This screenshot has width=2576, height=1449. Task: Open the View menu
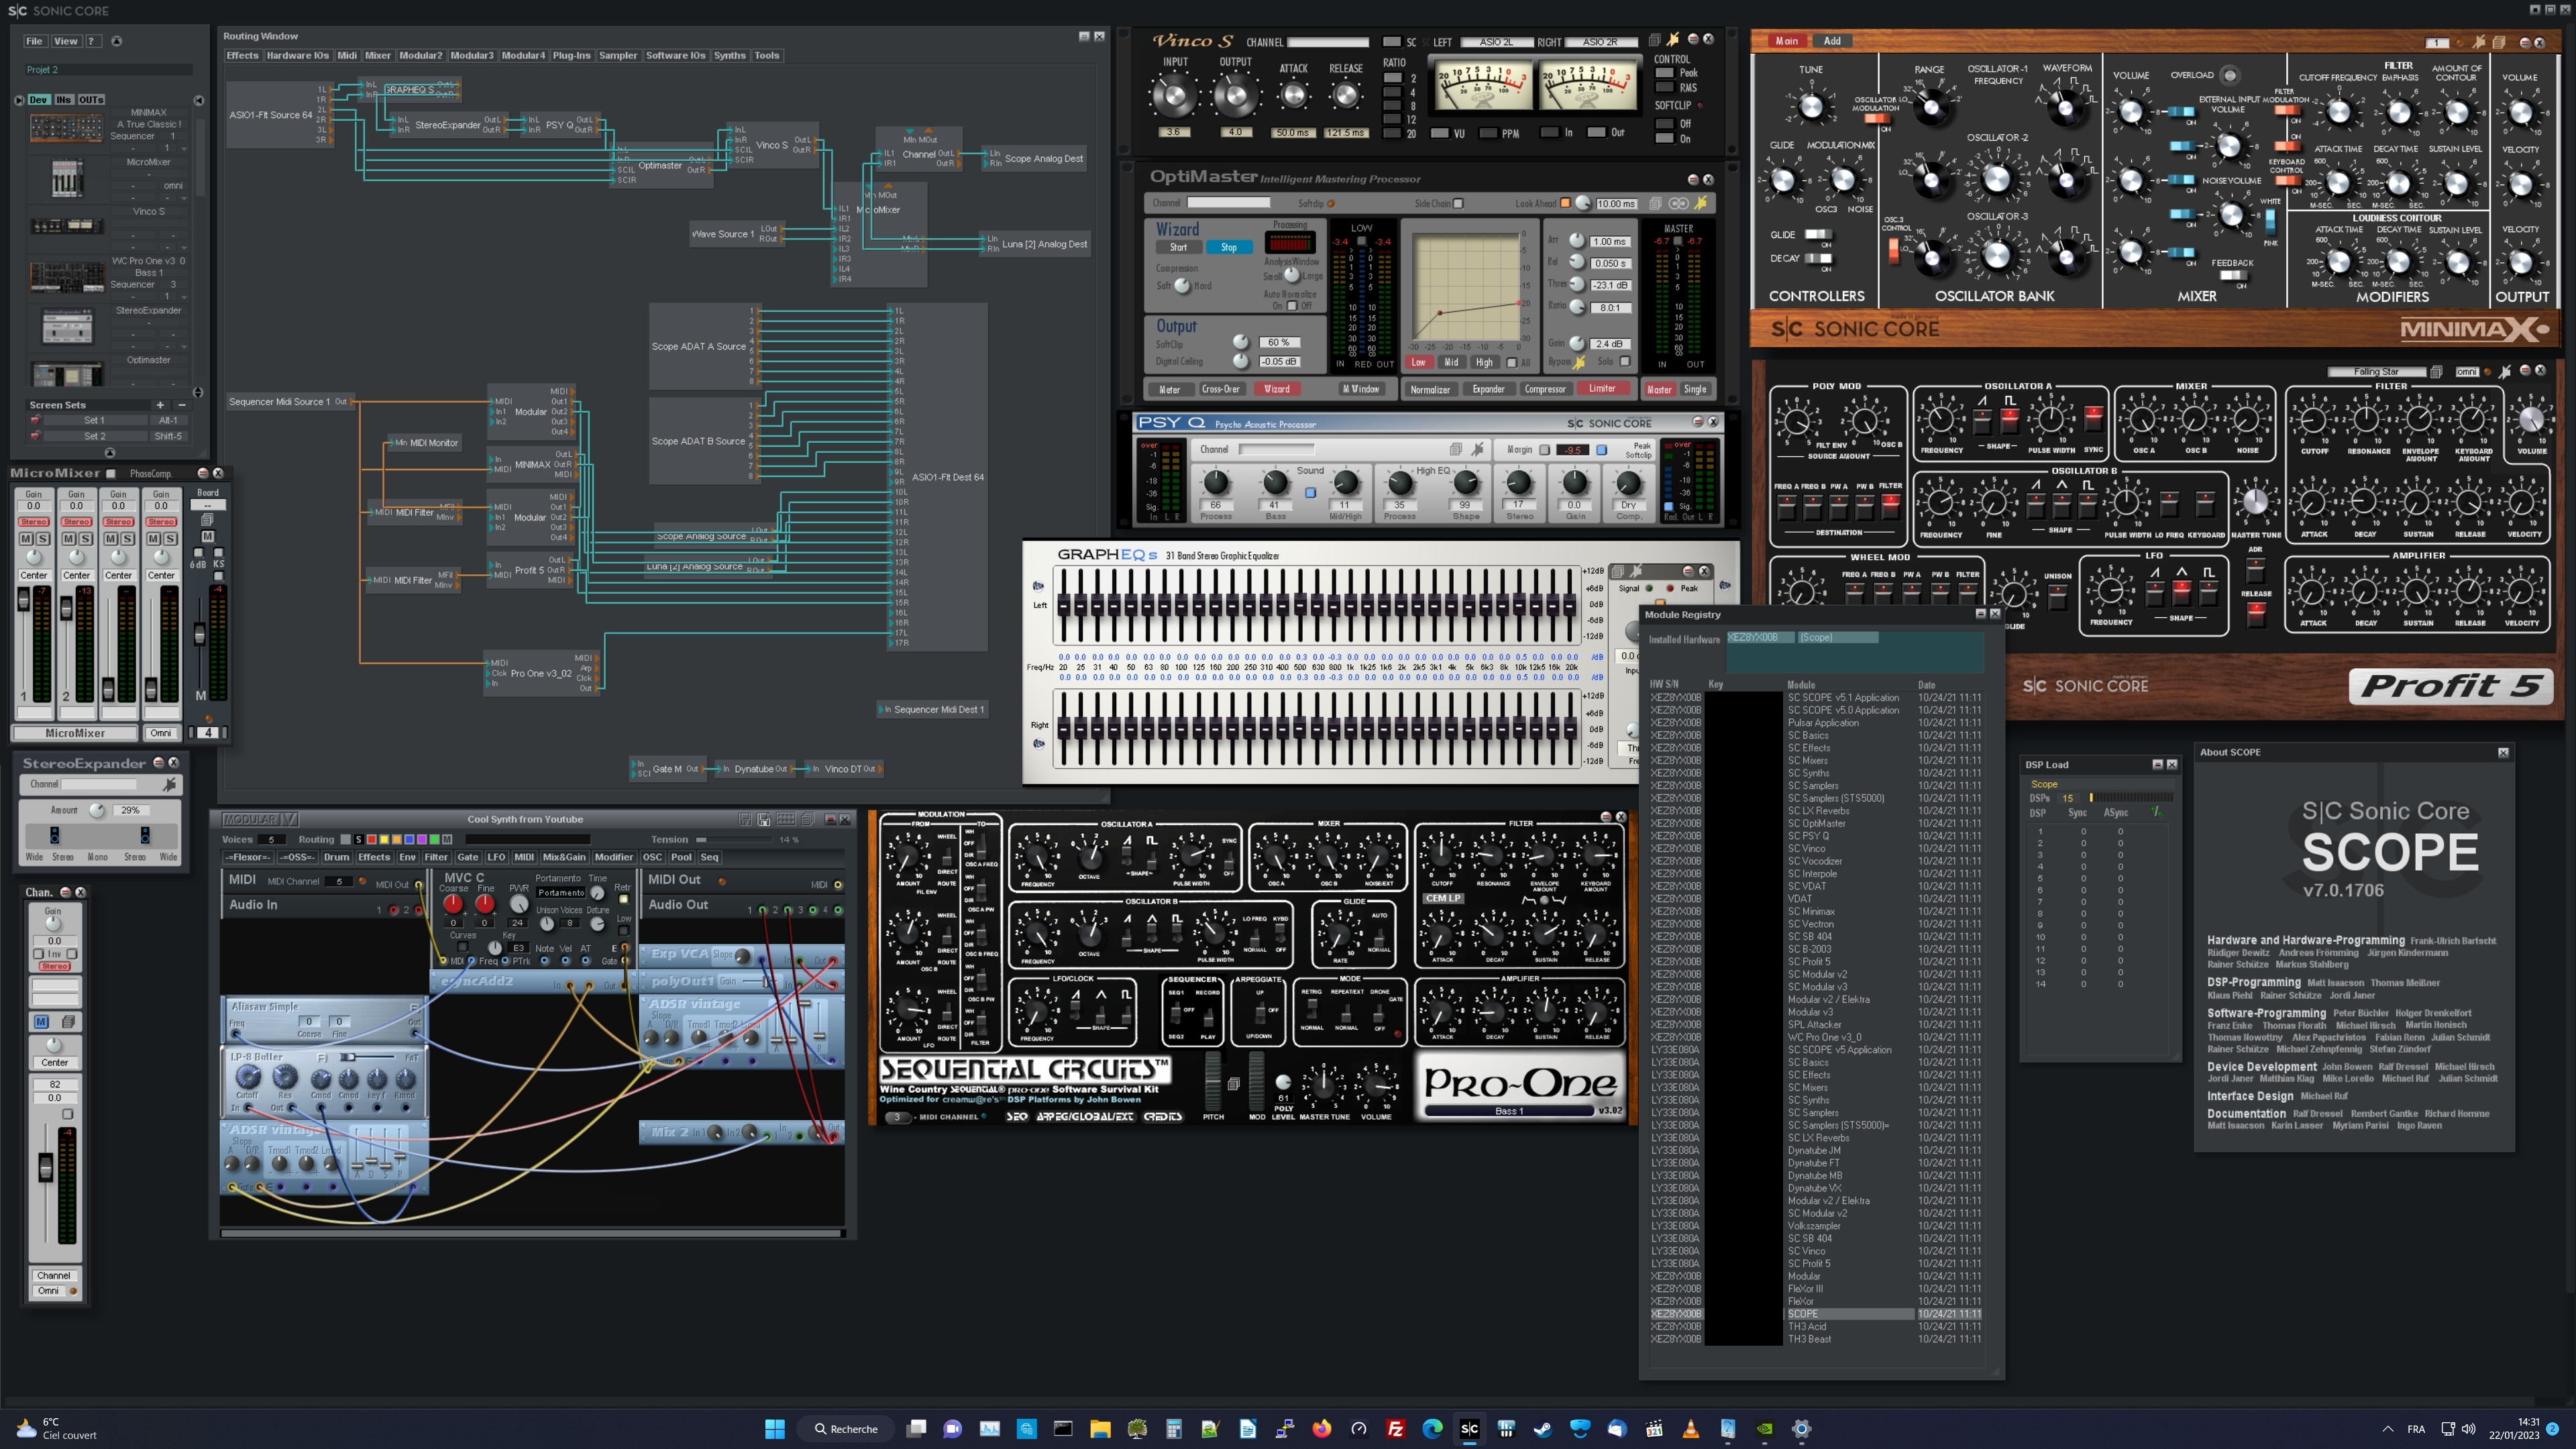pyautogui.click(x=66, y=41)
